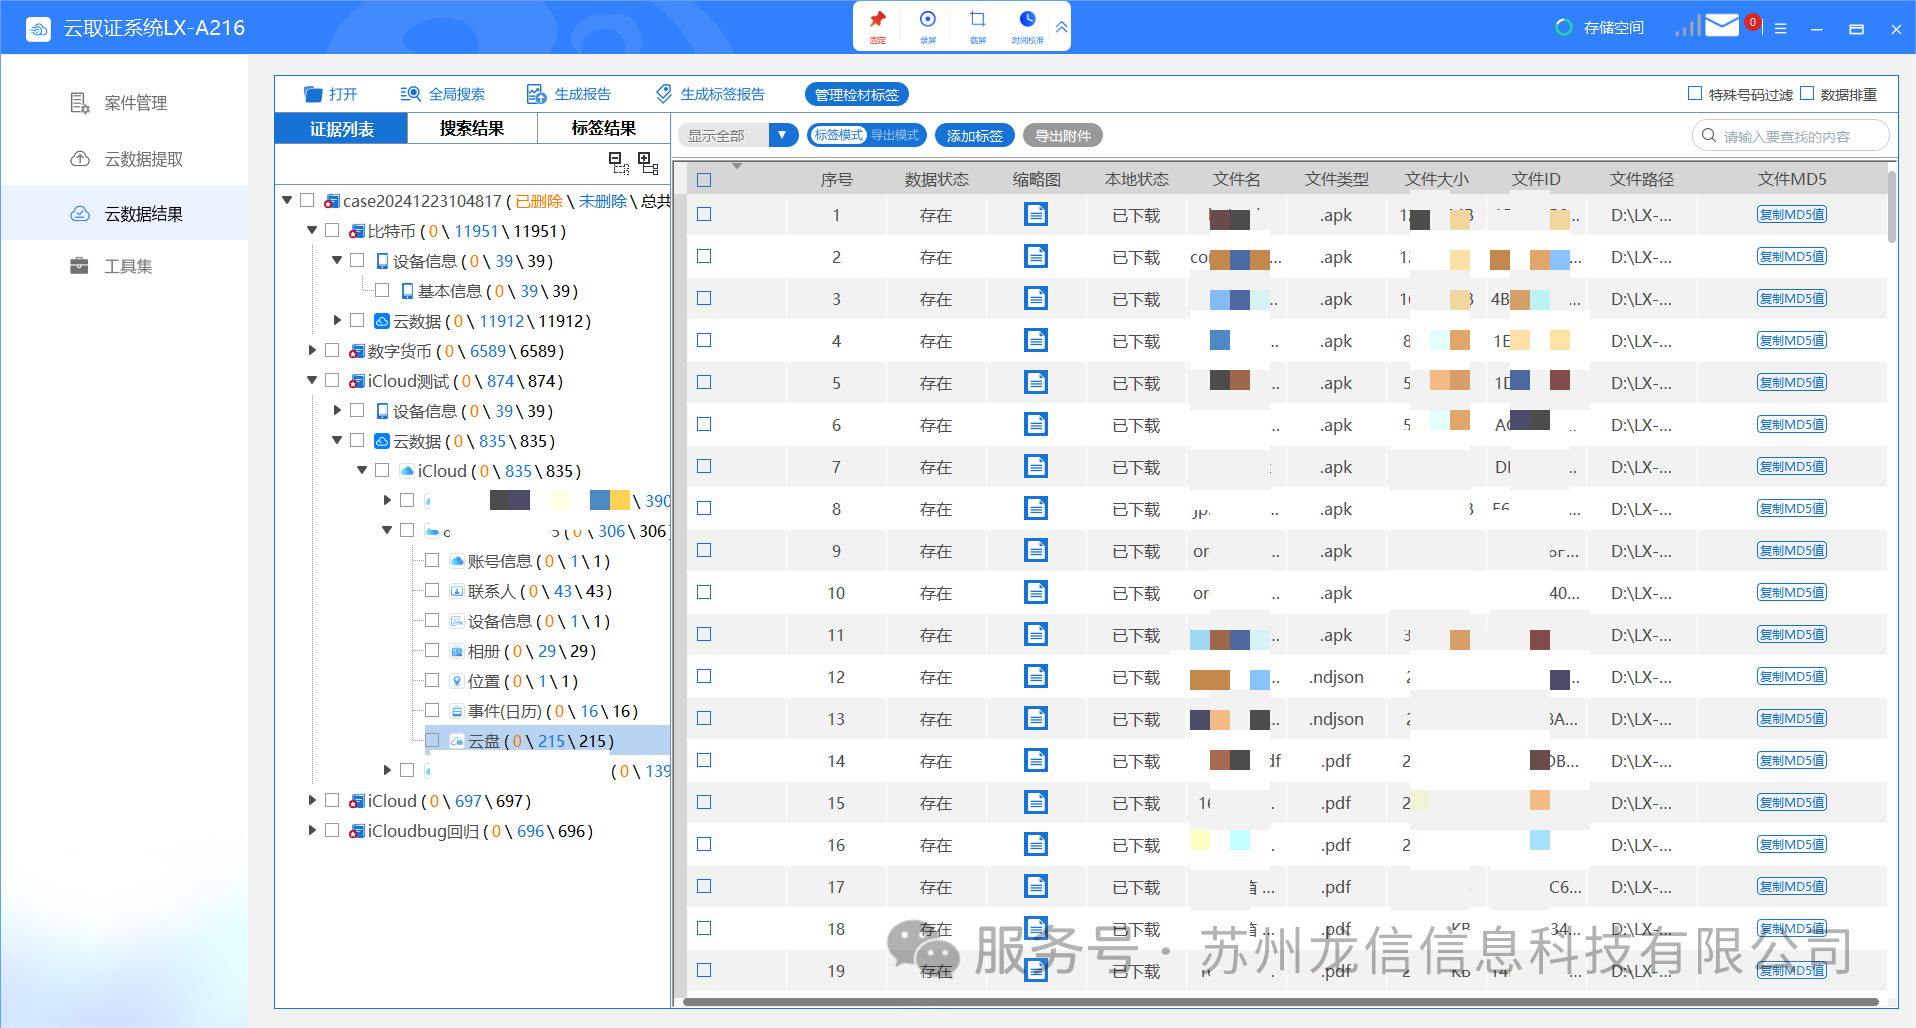Click the 录屏 screen record icon
This screenshot has width=1916, height=1028.
point(927,23)
